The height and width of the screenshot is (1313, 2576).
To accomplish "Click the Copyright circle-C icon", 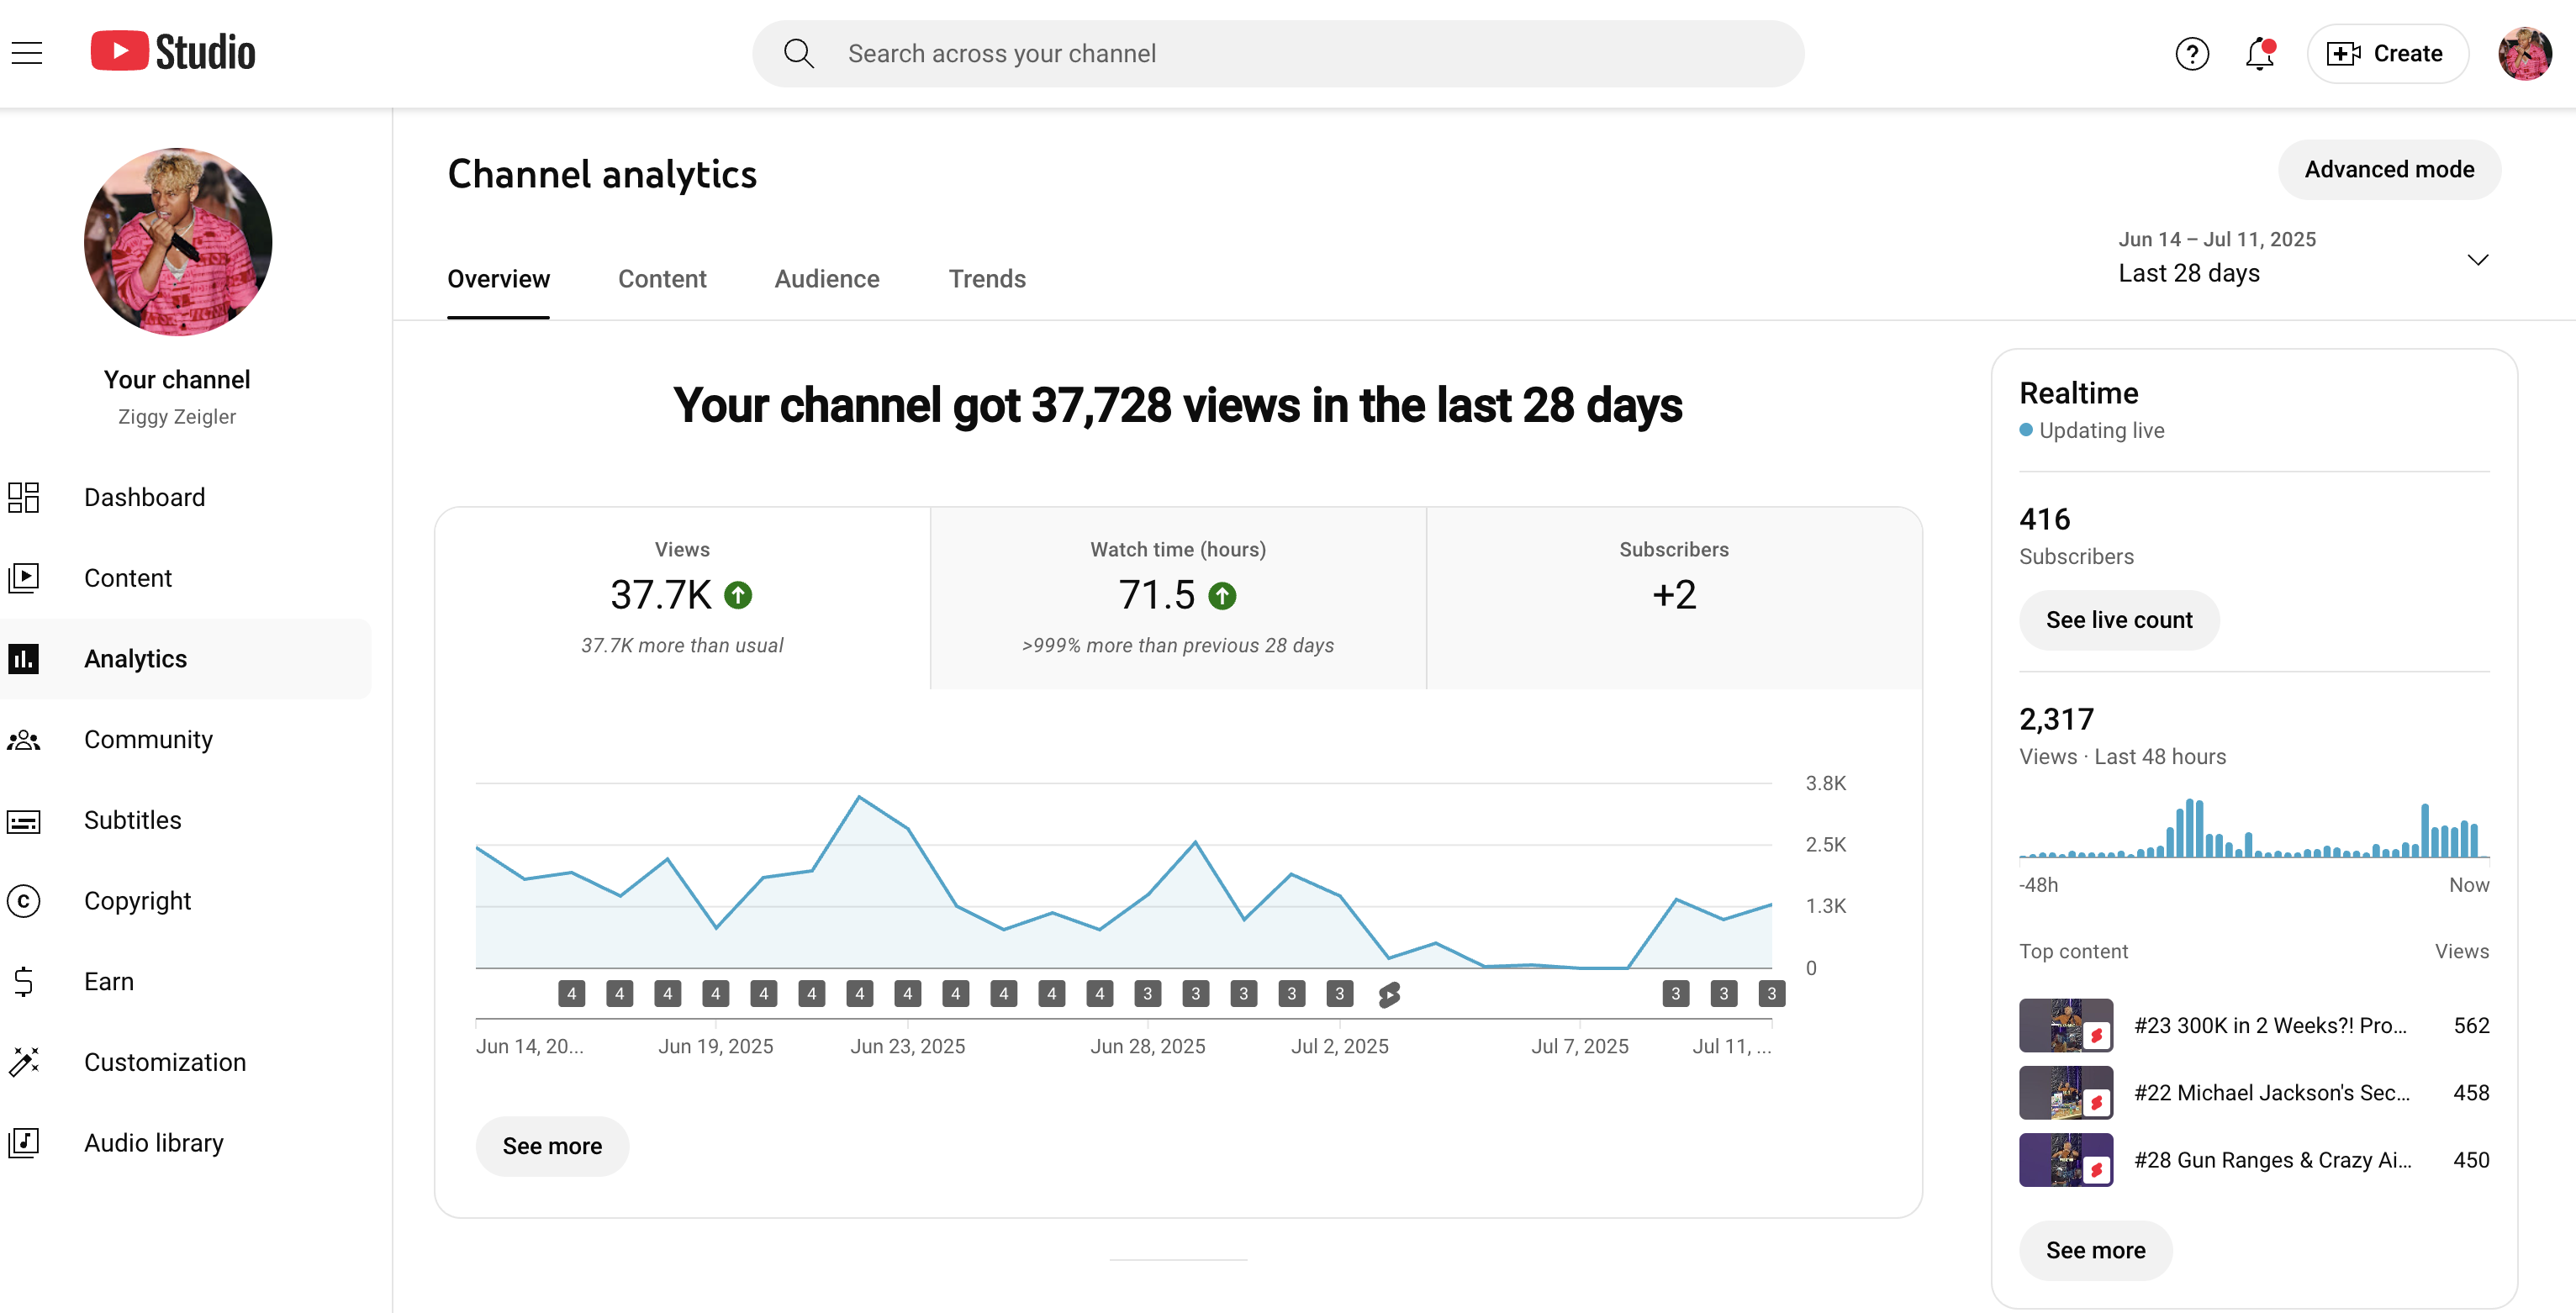I will 23,901.
